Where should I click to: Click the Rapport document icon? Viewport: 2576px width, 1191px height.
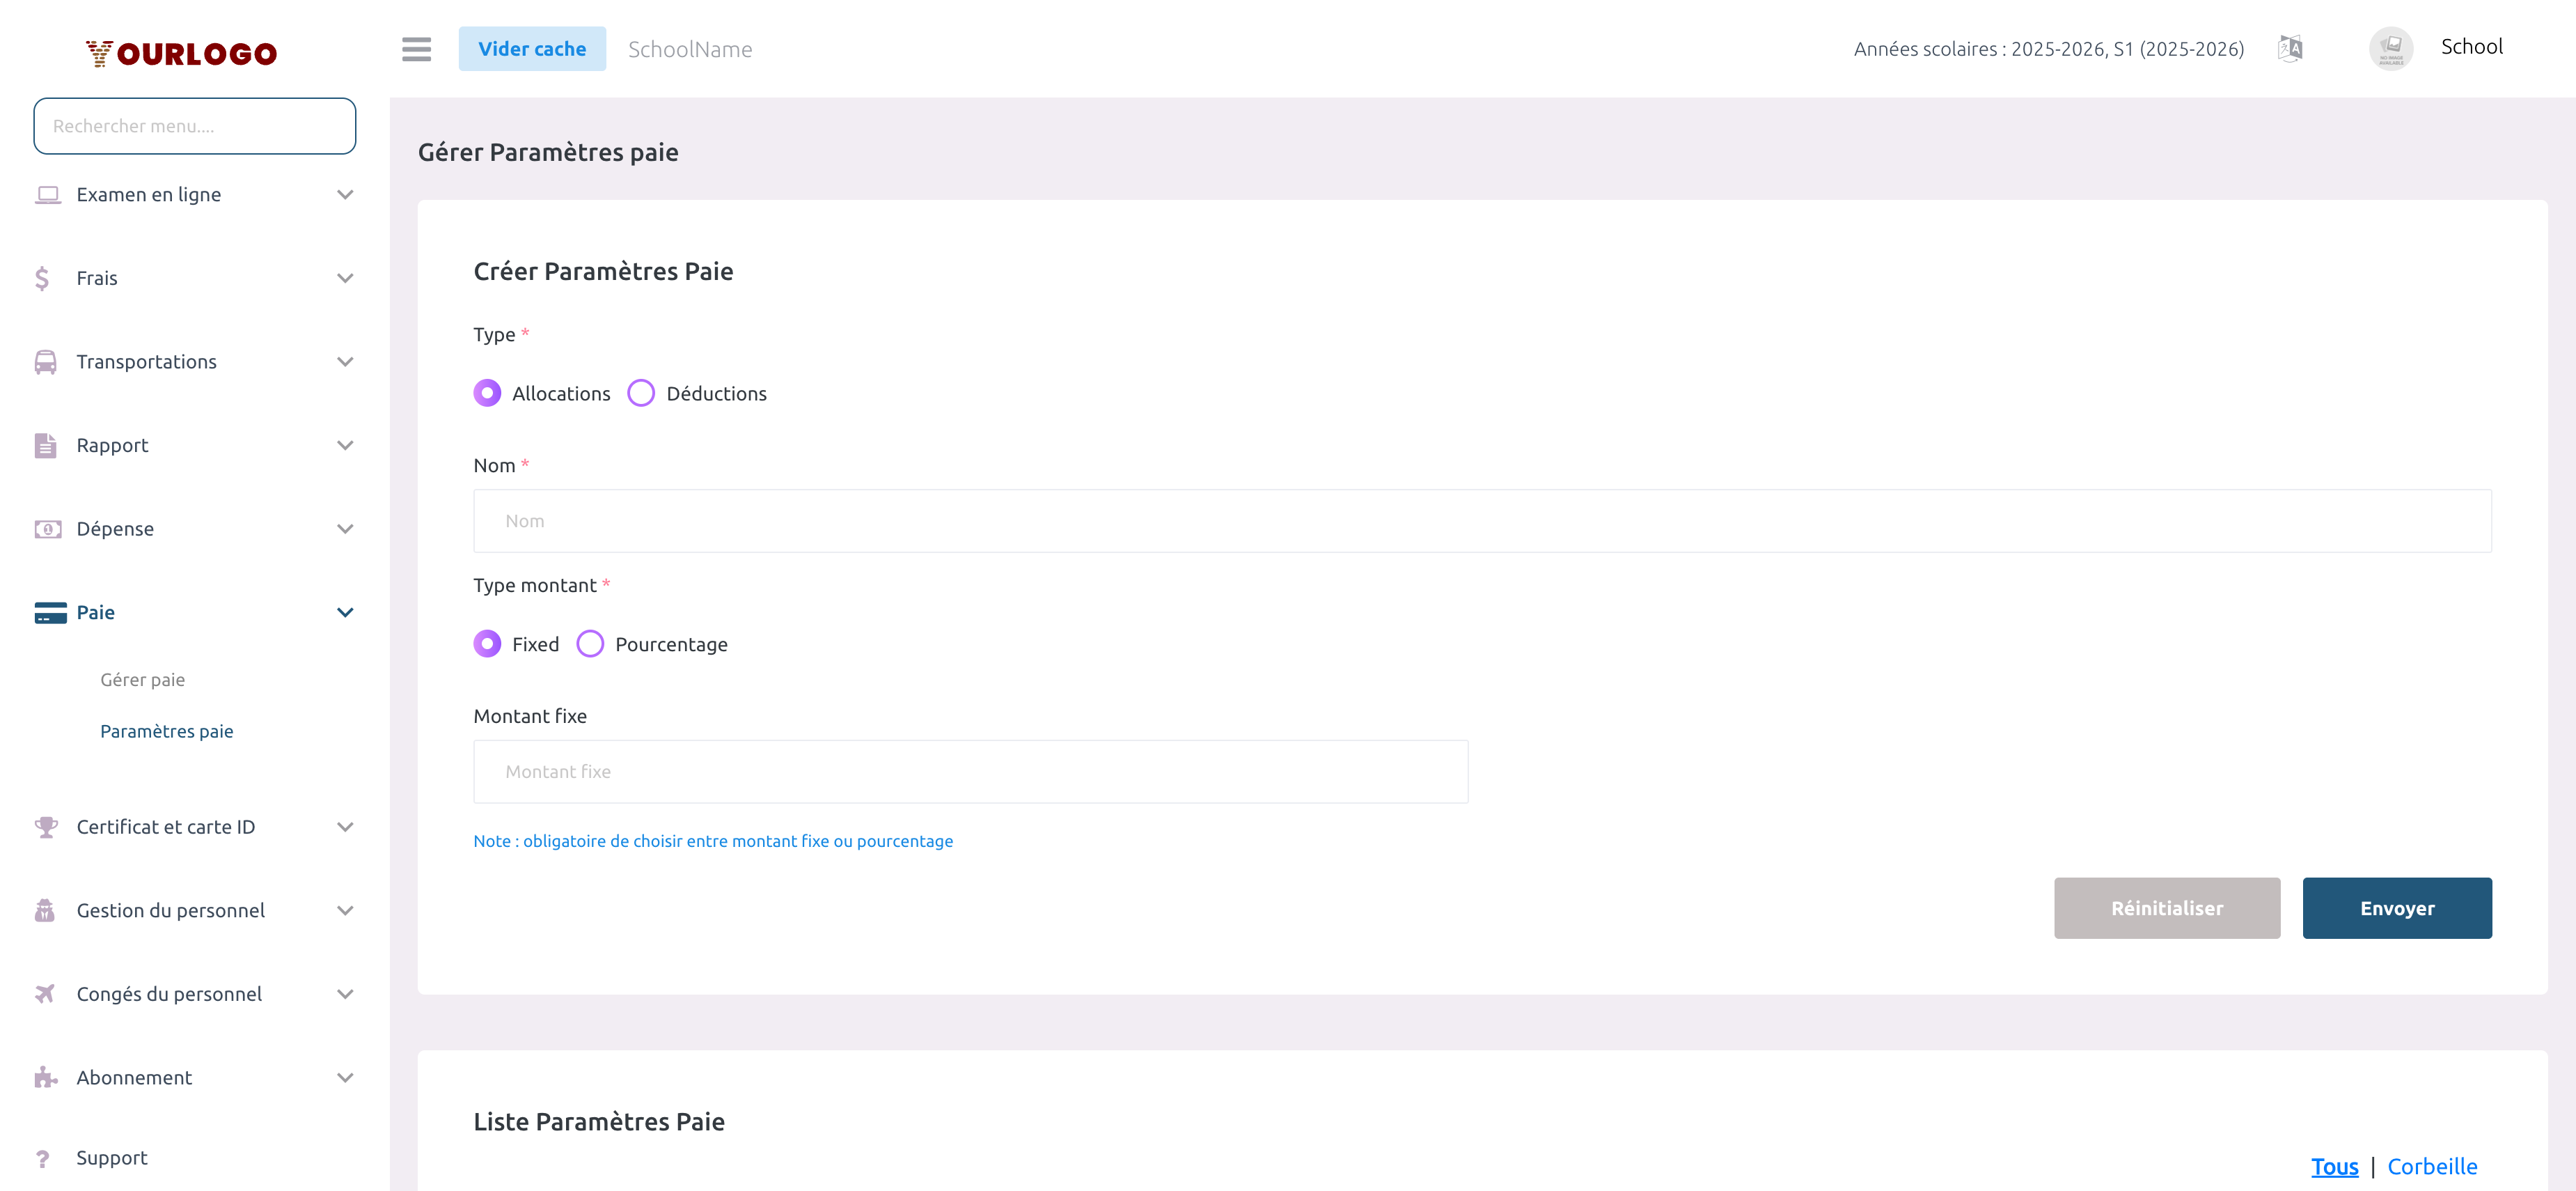coord(45,445)
